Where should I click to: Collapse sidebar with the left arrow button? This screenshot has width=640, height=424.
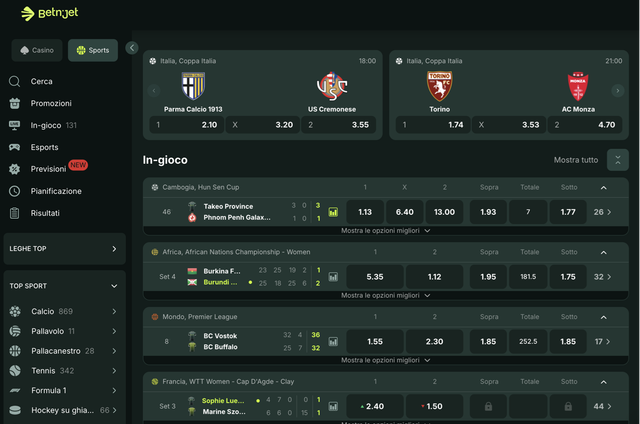[132, 48]
